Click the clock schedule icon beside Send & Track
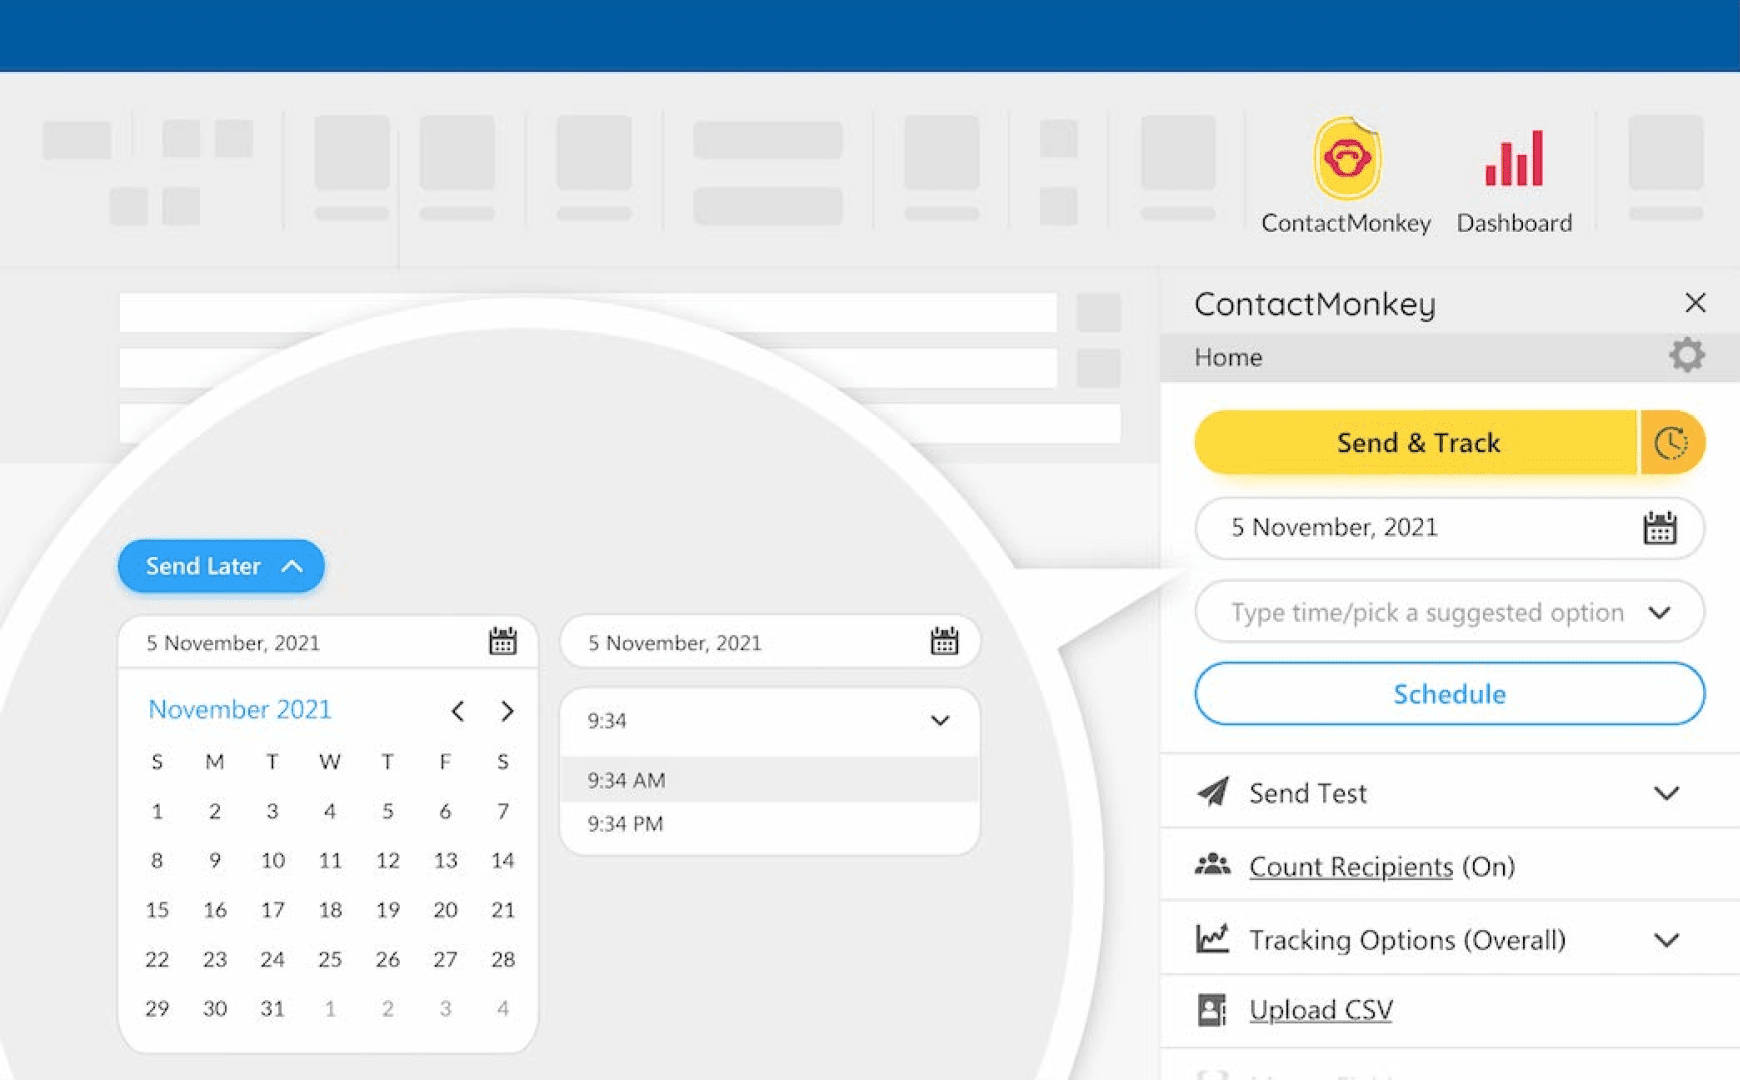This screenshot has height=1080, width=1740. pos(1671,442)
